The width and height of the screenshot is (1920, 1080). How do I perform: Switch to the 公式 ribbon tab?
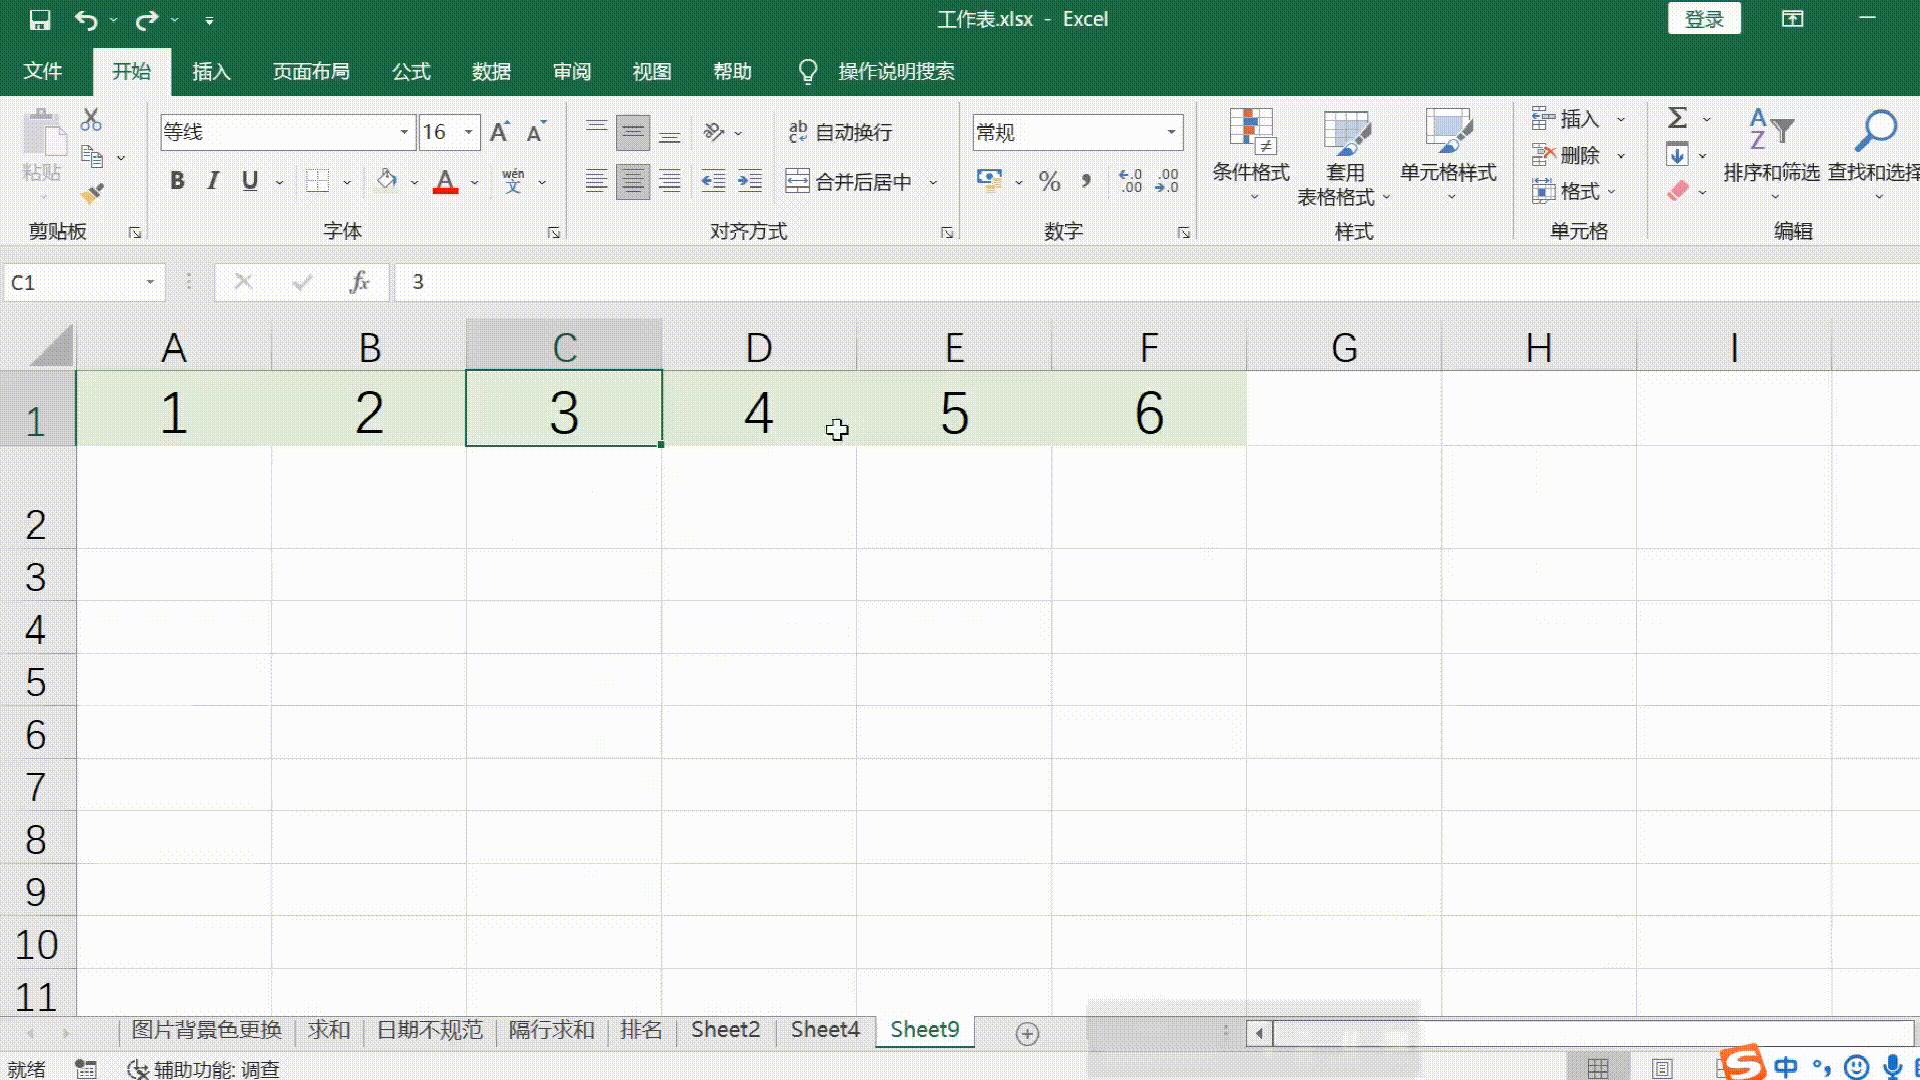[x=411, y=72]
